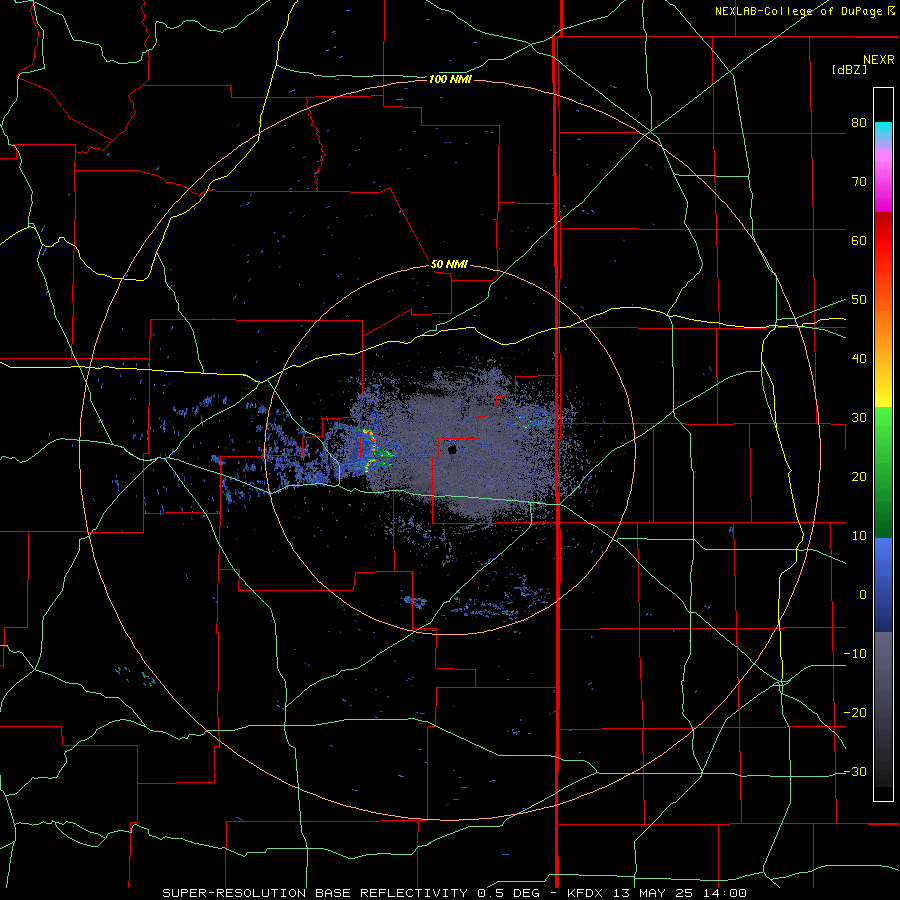Screen dimensions: 900x900
Task: Click the 40 value on the dBZ scale
Action: (x=859, y=359)
